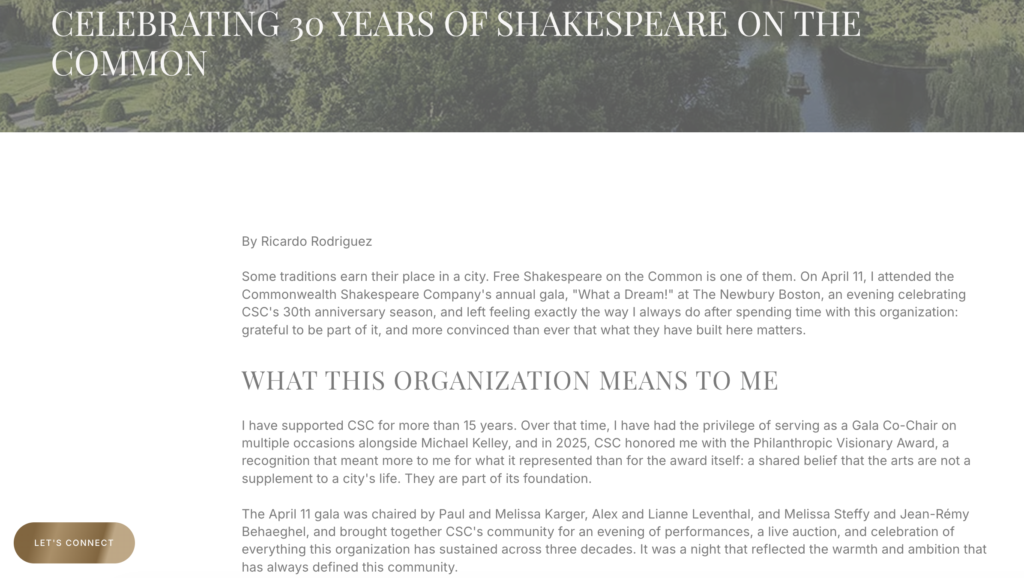The image size is (1024, 578).
Task: Click the Behaeghel surname in last paragraph
Action: click(x=272, y=532)
